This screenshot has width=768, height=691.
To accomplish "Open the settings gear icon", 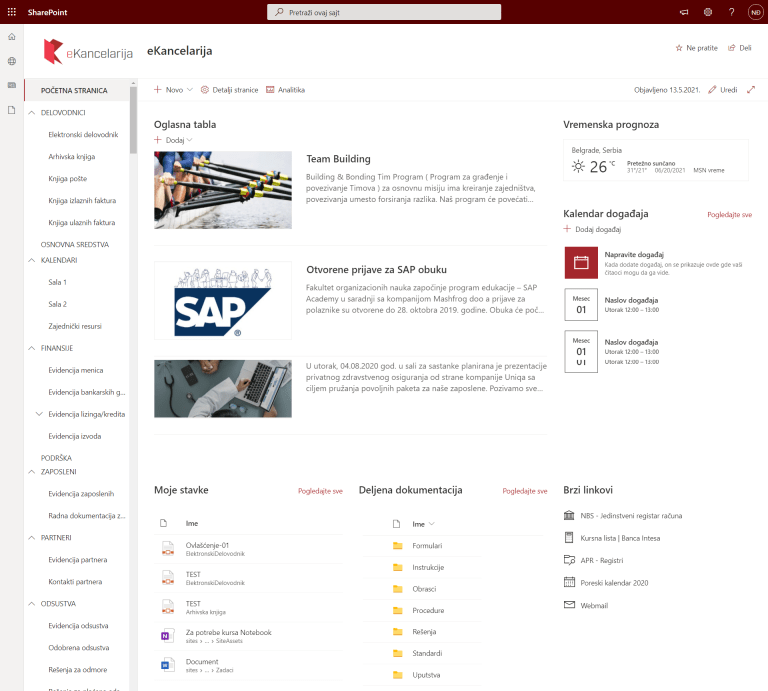I will point(708,11).
